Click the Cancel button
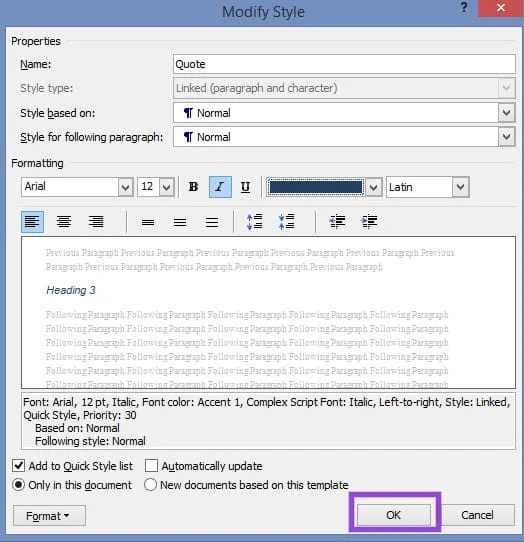The height and width of the screenshot is (542, 524). click(x=477, y=515)
